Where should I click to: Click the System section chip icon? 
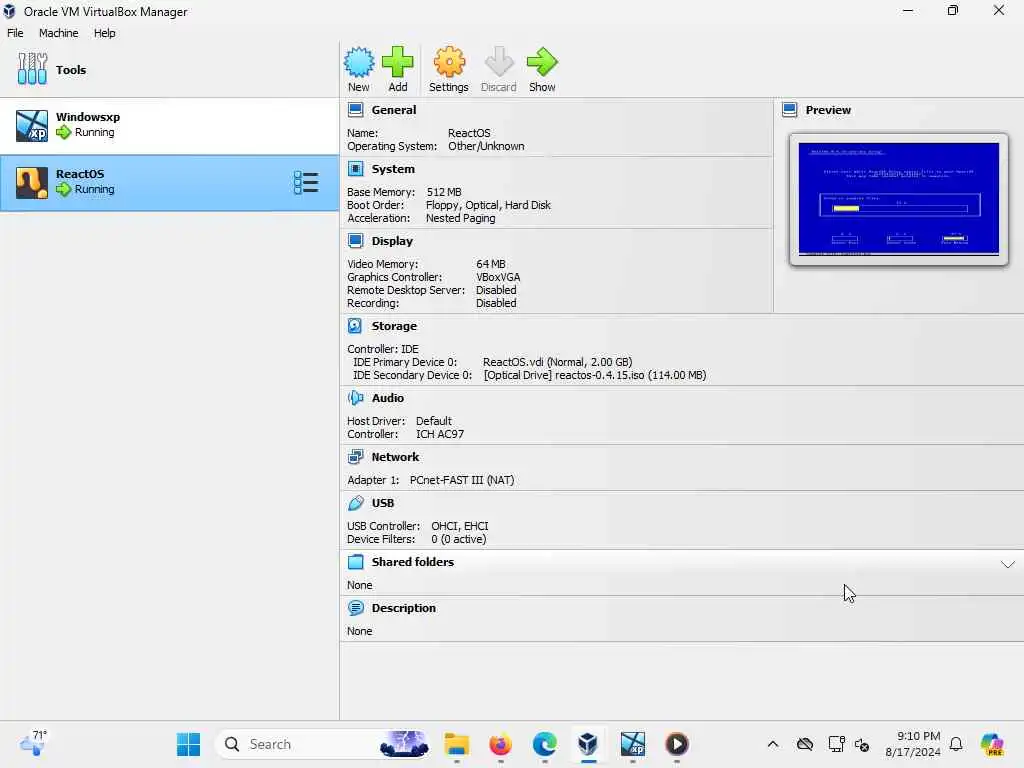(x=355, y=169)
